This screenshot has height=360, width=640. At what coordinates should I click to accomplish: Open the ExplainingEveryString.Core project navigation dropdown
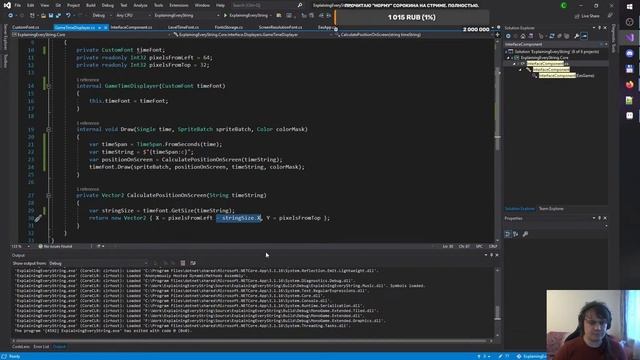coord(91,35)
